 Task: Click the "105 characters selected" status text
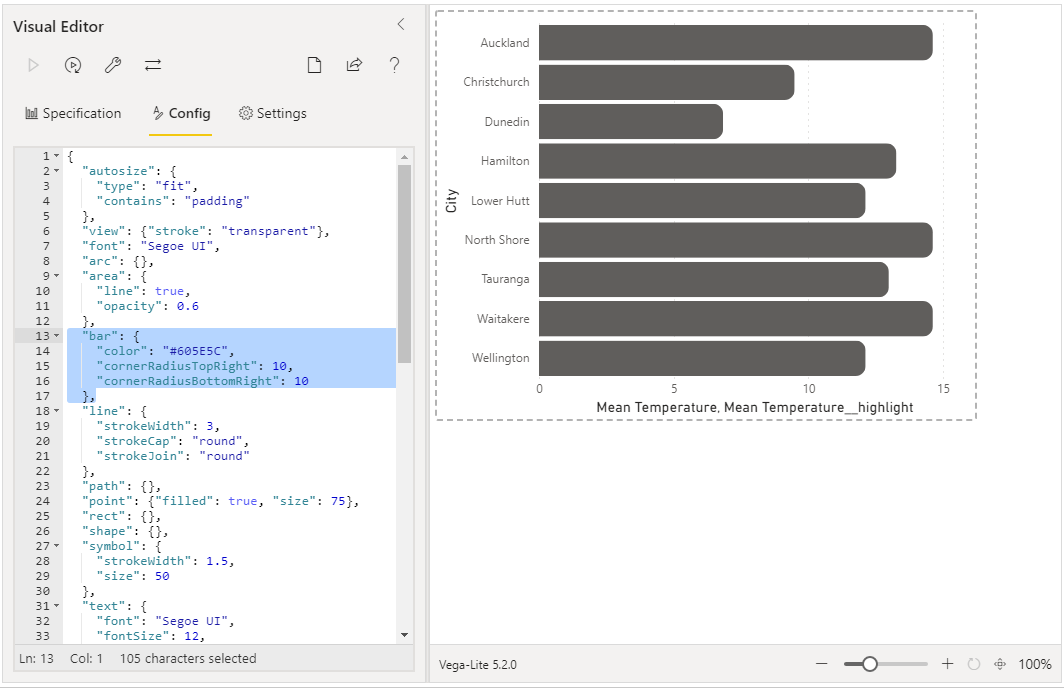point(188,658)
